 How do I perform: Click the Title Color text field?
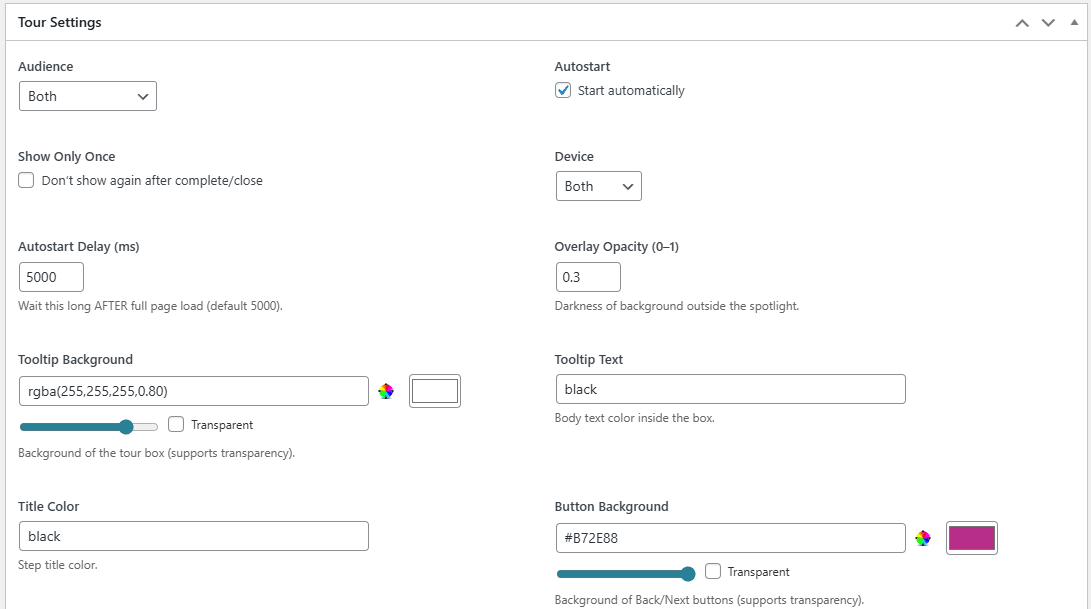193,536
